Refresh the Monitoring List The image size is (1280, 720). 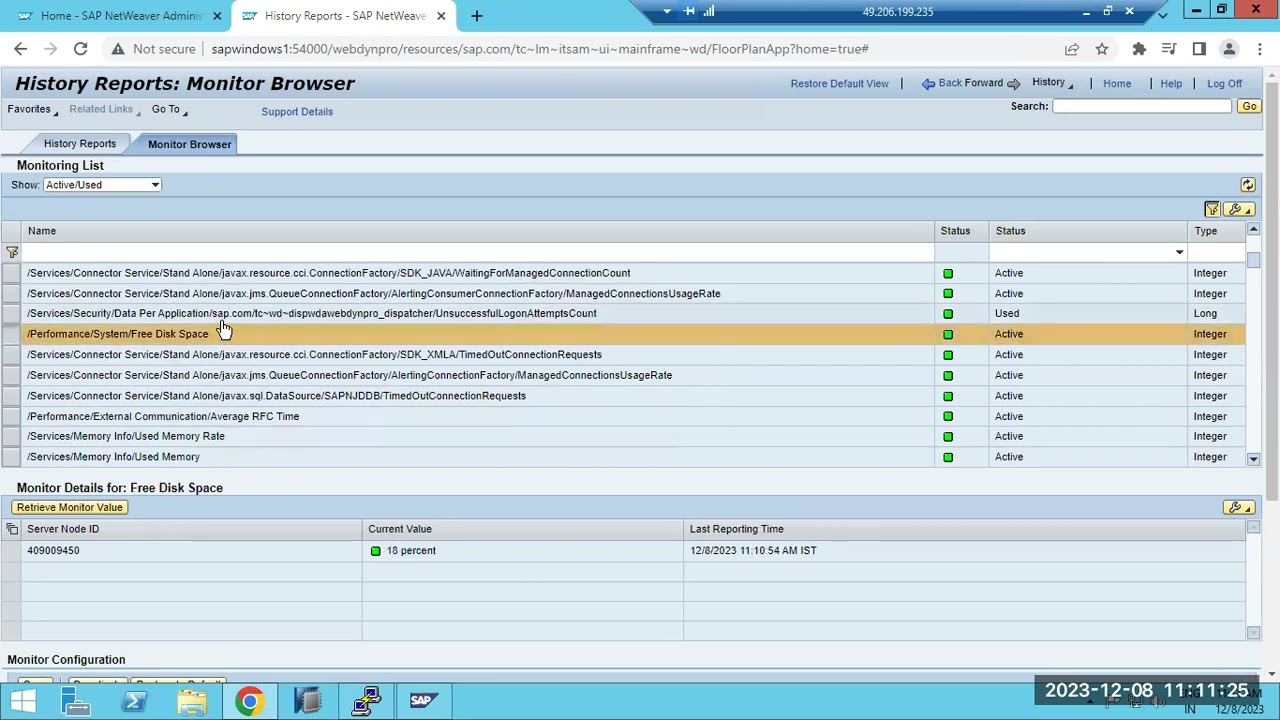pos(1247,185)
